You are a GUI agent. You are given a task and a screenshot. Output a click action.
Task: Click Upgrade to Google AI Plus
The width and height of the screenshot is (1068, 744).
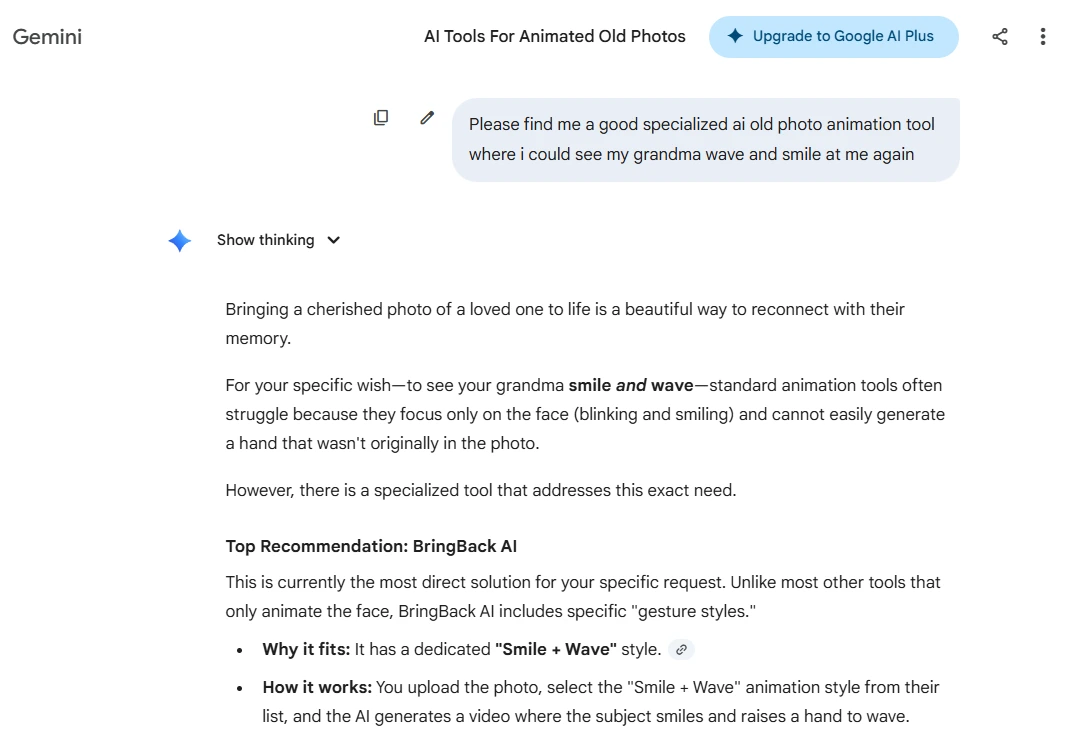833,36
